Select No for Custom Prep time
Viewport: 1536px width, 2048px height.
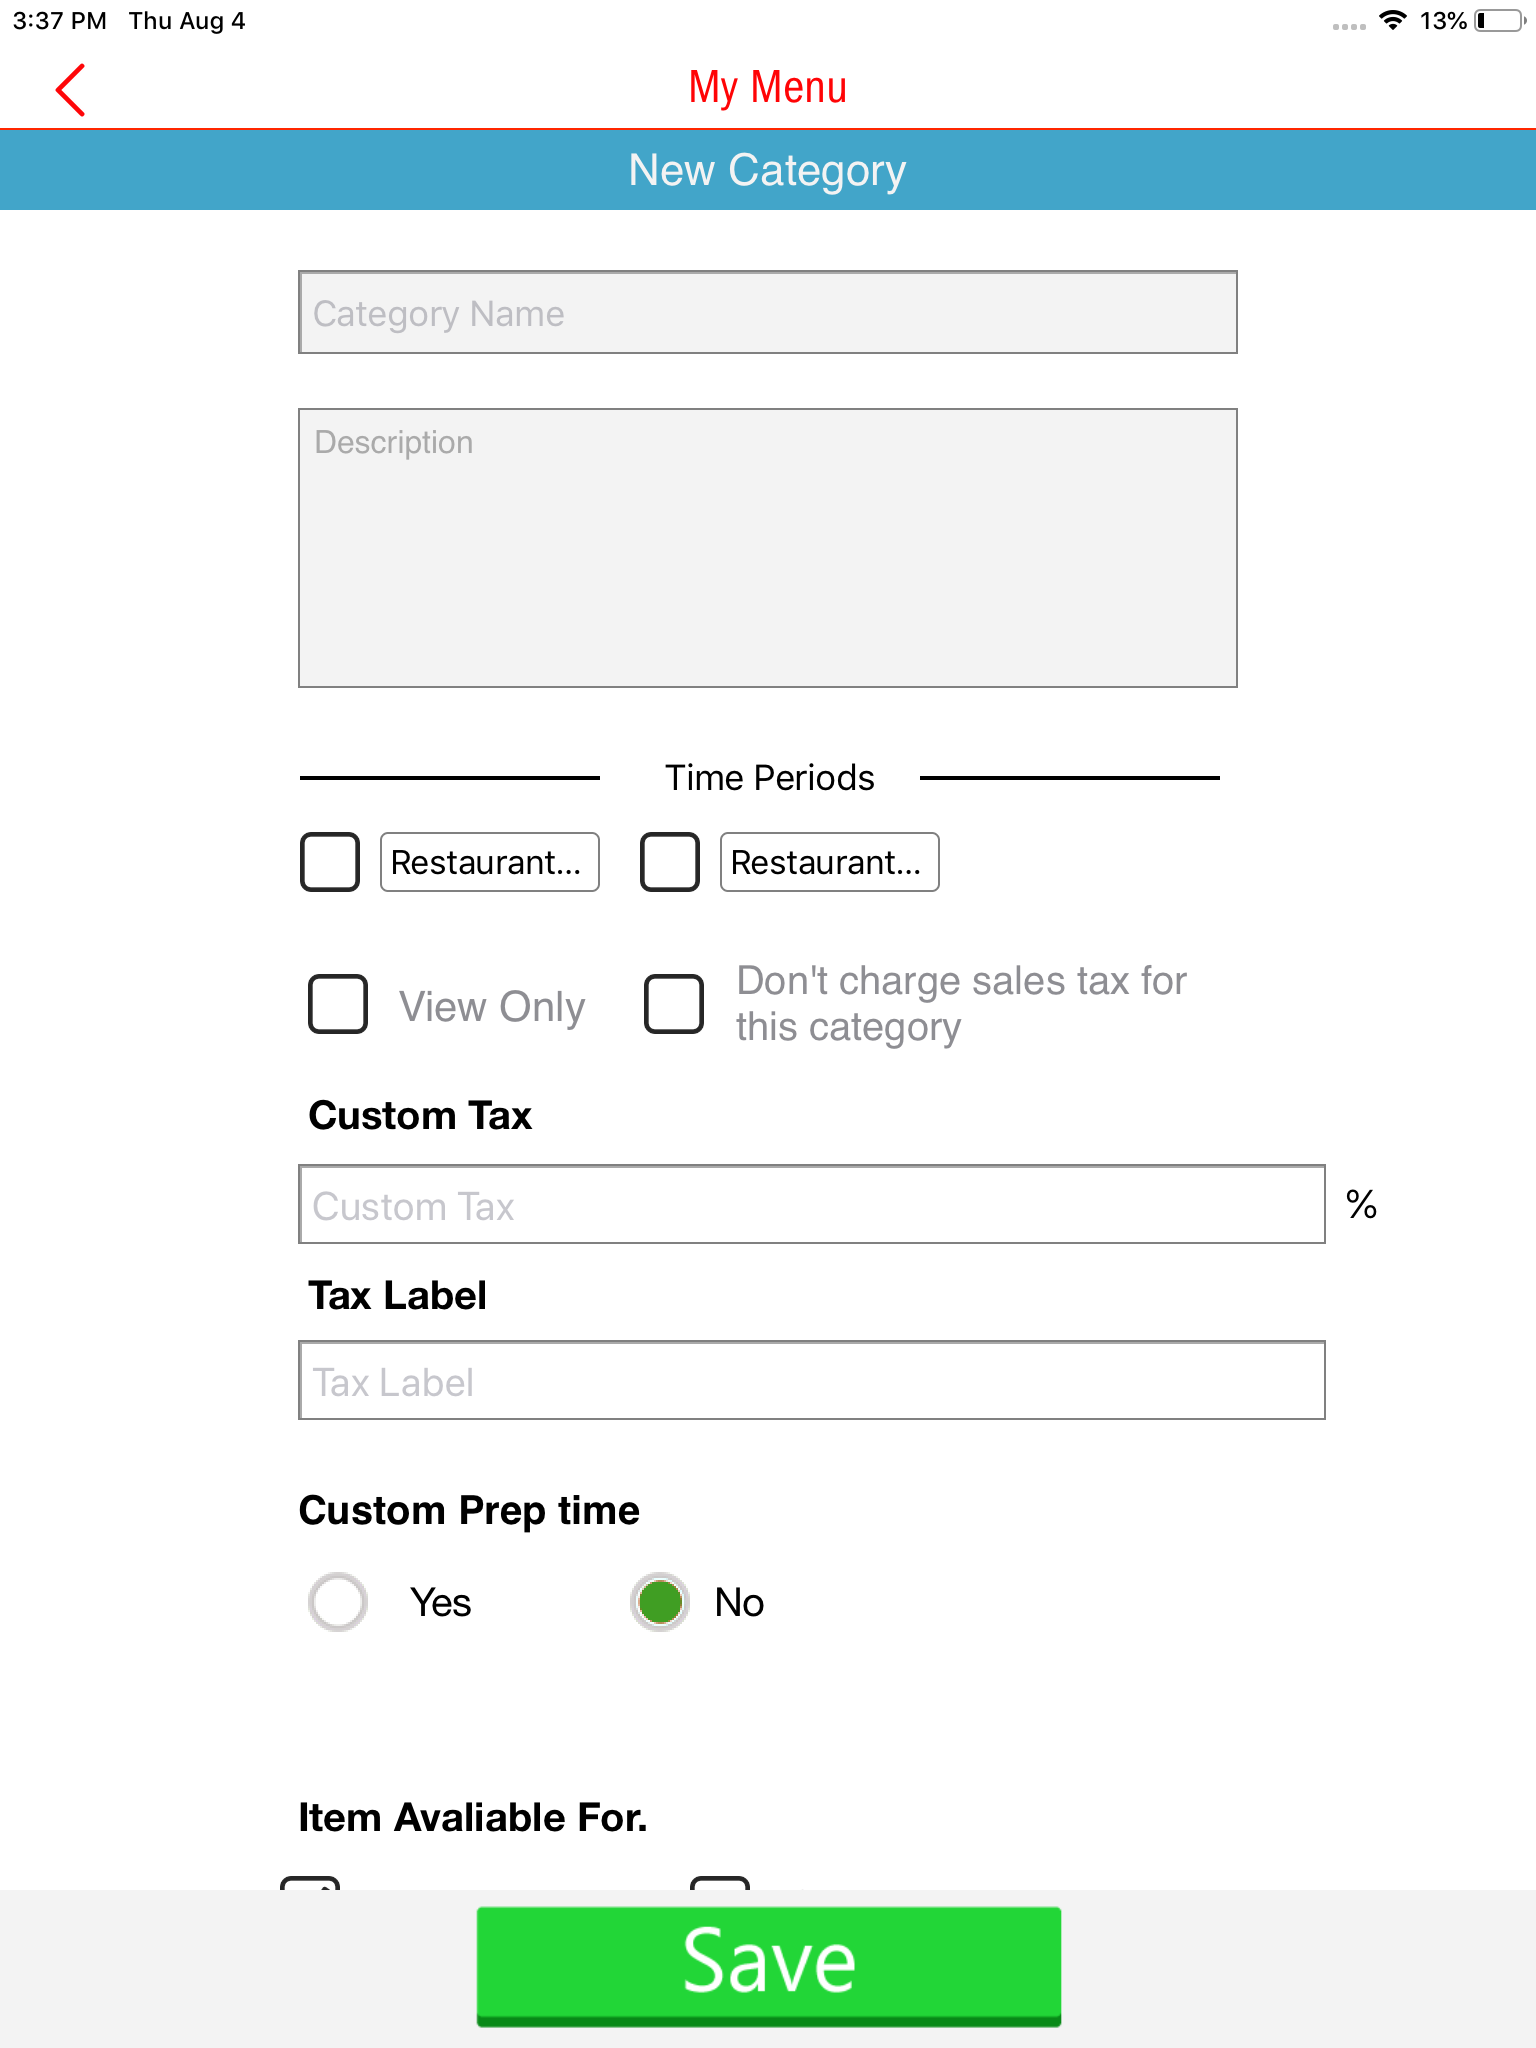pos(660,1602)
